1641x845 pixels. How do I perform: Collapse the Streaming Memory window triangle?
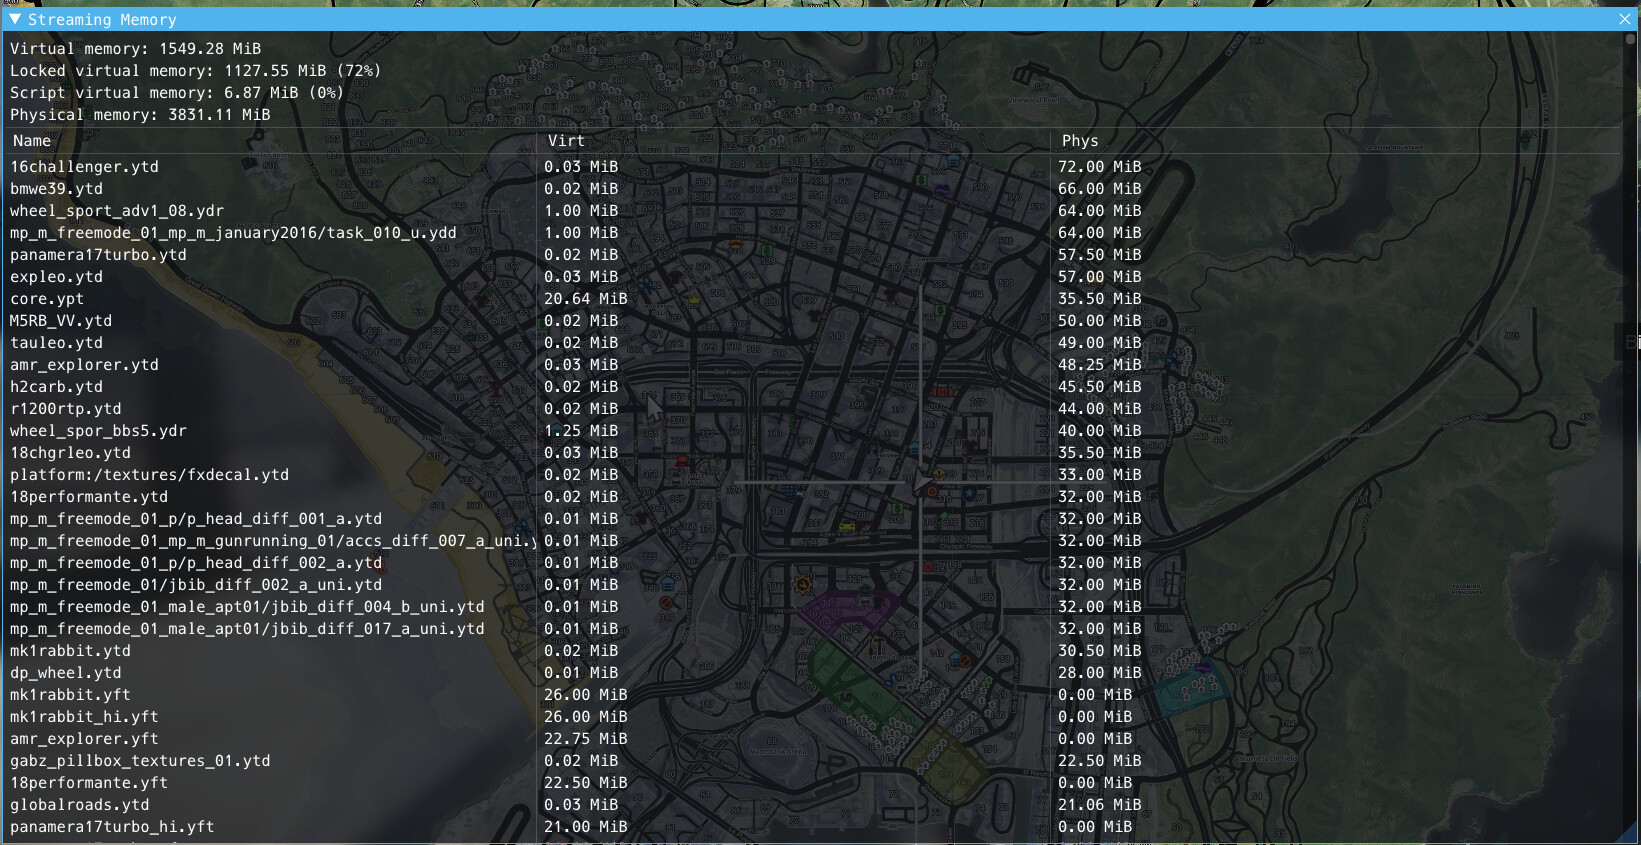click(14, 19)
